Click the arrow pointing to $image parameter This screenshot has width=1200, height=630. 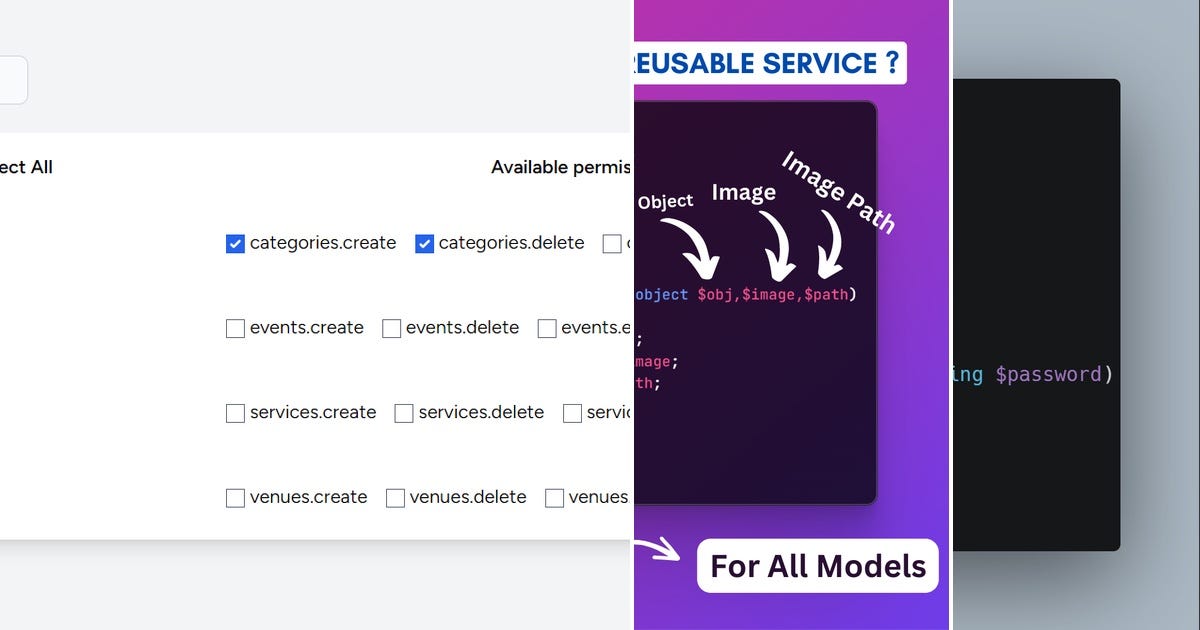(x=778, y=250)
